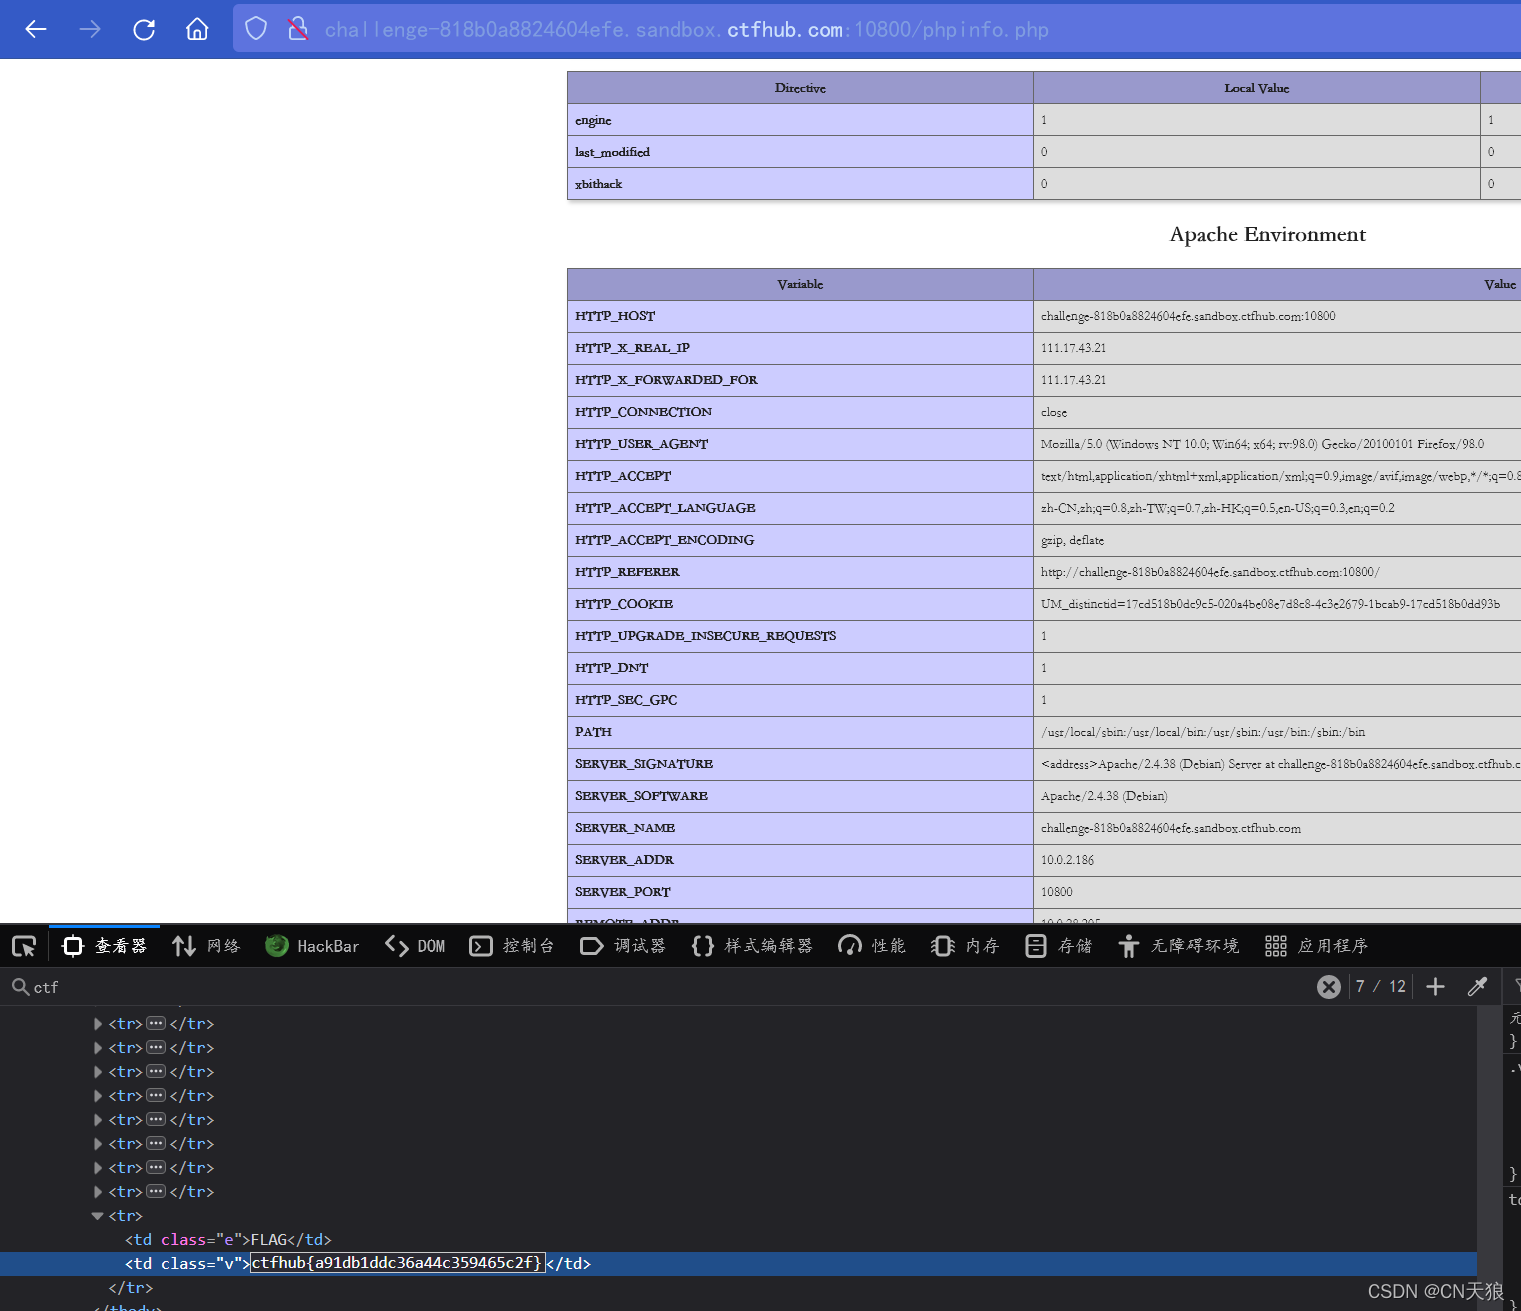Reload the page with the refresh icon
Viewport: 1521px width, 1311px height.
[x=144, y=29]
